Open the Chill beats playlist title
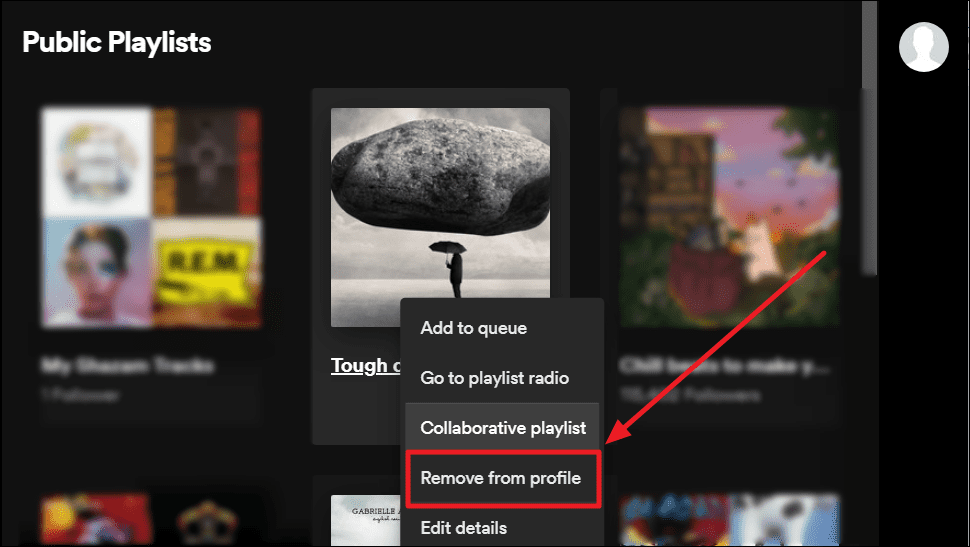 coord(724,366)
